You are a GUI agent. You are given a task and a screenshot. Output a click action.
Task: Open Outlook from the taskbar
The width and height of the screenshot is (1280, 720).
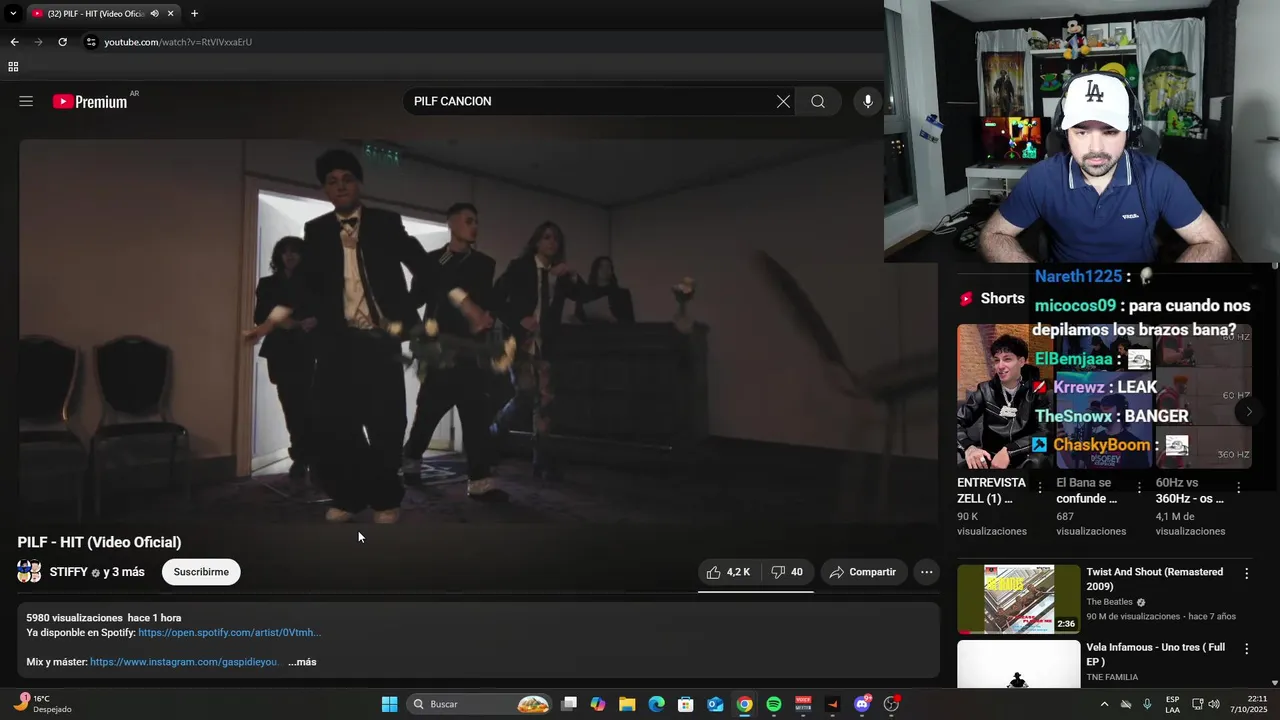(x=715, y=704)
